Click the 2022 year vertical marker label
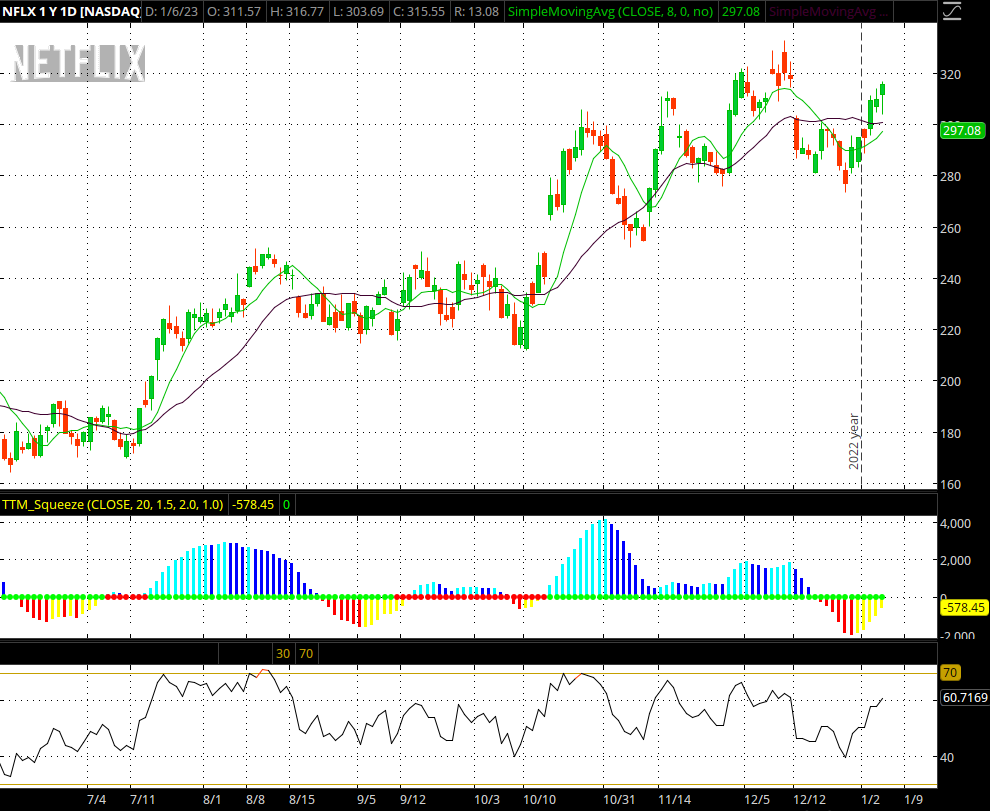Viewport: 990px width, 811px height. pos(854,442)
